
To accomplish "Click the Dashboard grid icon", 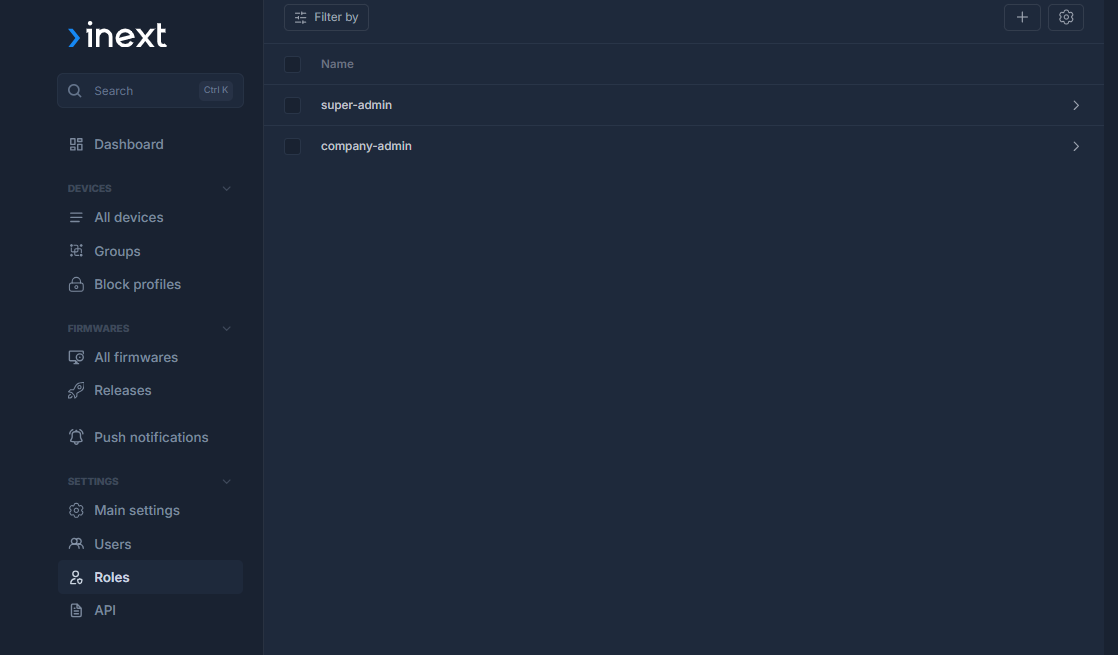I will coord(76,144).
